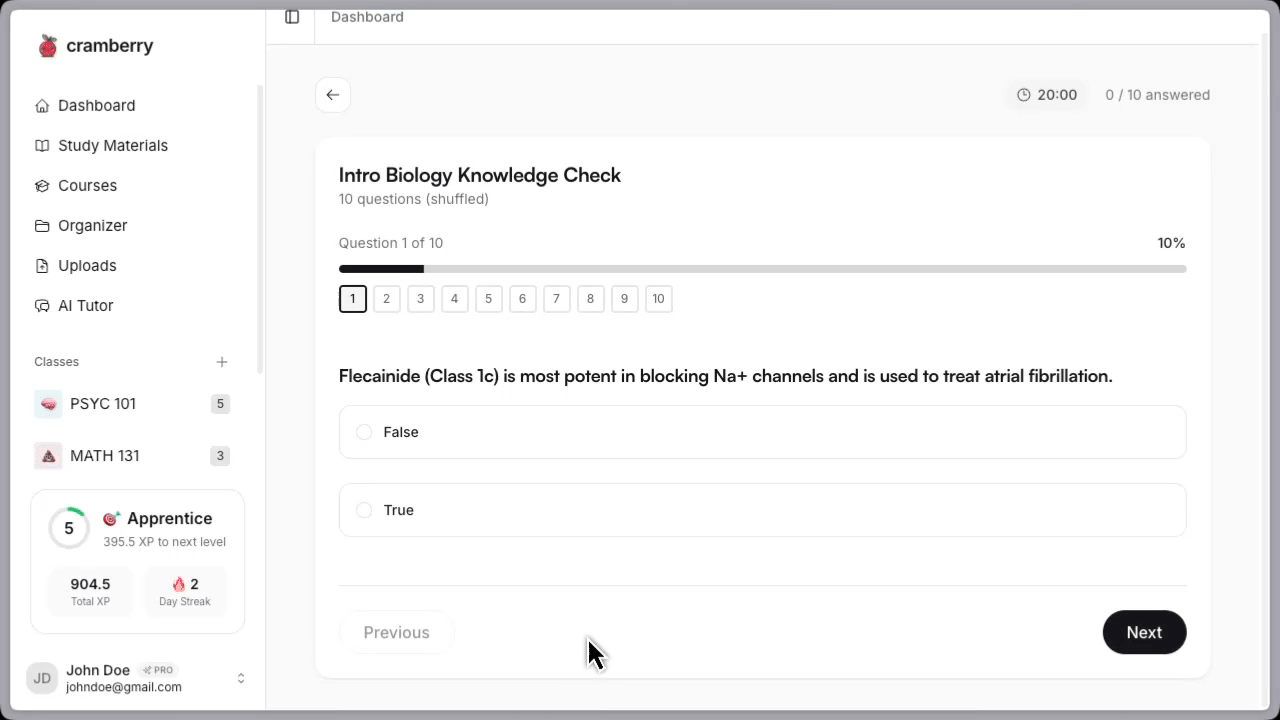The height and width of the screenshot is (720, 1280).
Task: Launch AI Tutor from its chat icon
Action: 42,305
